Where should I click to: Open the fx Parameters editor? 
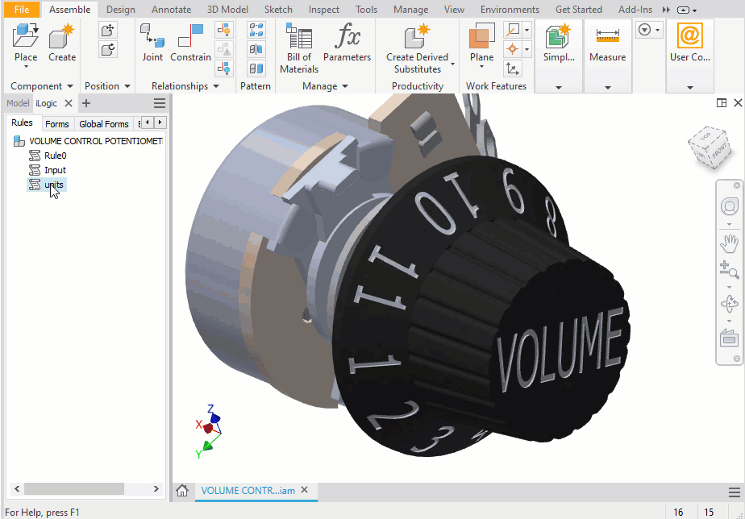(347, 38)
